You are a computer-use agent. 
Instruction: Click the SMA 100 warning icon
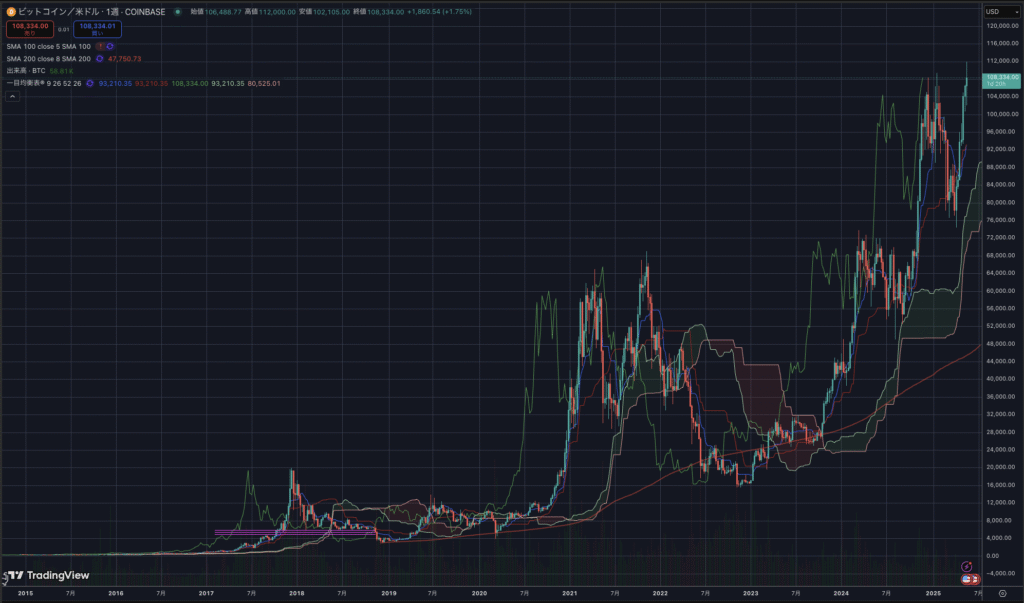(99, 47)
